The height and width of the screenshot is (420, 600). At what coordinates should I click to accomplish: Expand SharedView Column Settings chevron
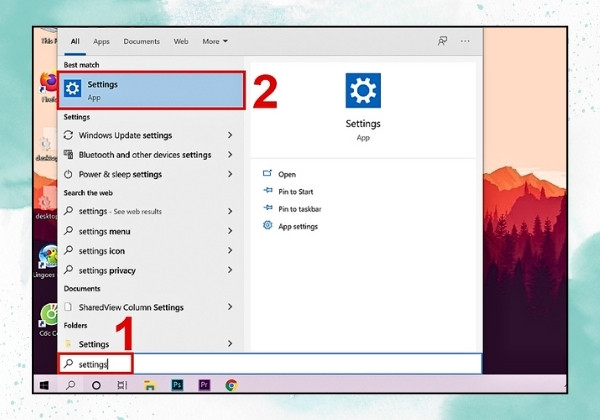click(230, 307)
